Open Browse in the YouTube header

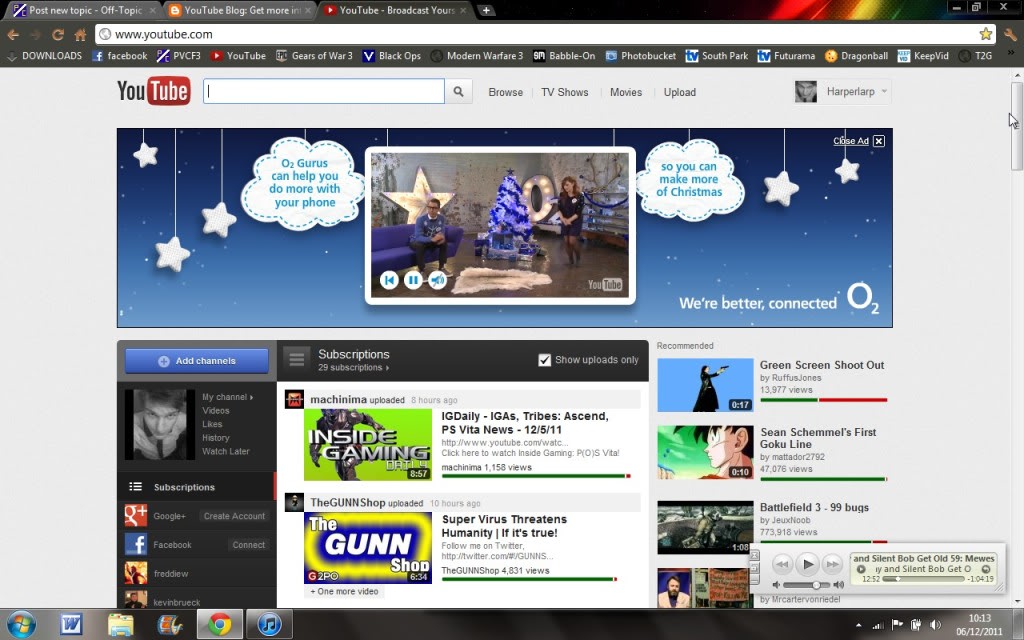click(505, 92)
